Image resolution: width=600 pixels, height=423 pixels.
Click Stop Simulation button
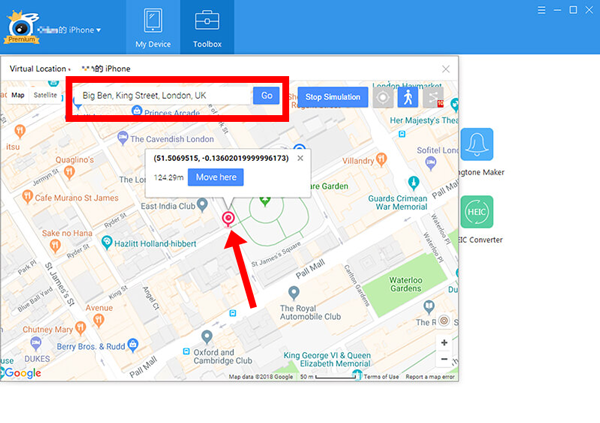333,97
